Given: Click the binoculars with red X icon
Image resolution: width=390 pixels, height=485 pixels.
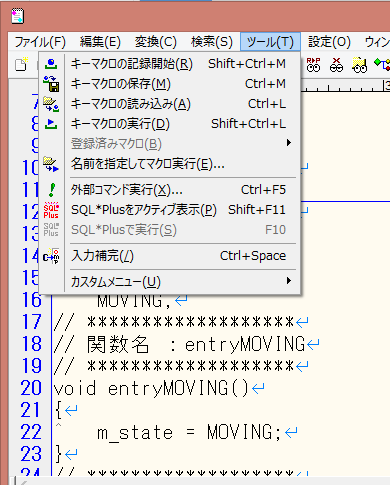Looking at the screenshot, I should coord(336,65).
